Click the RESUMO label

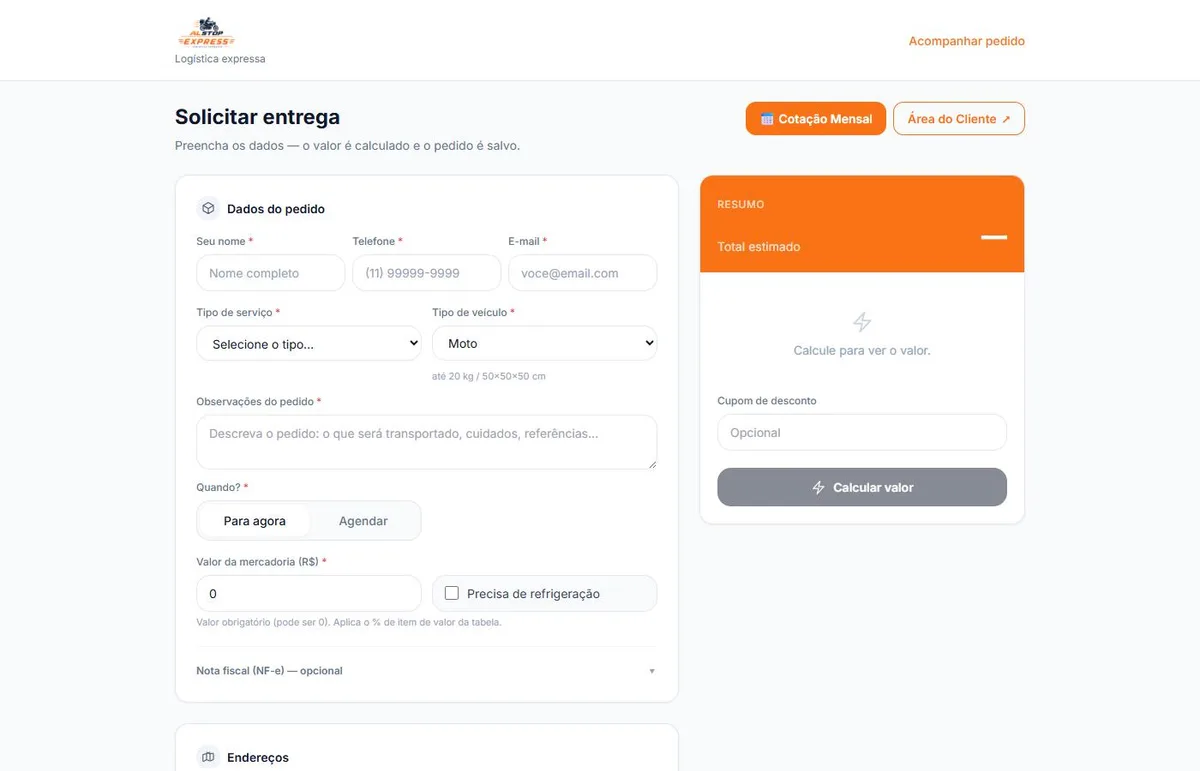click(x=741, y=204)
